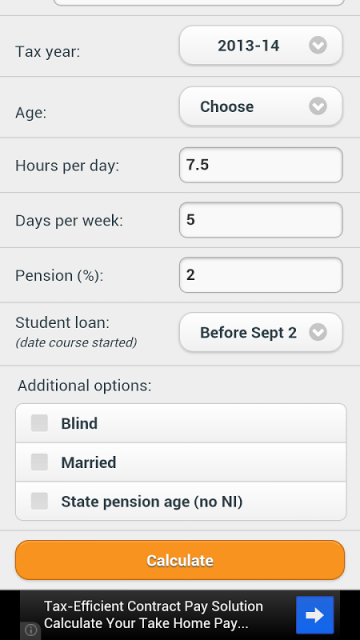
Task: Click into the Pension (%) field
Action: 261,275
